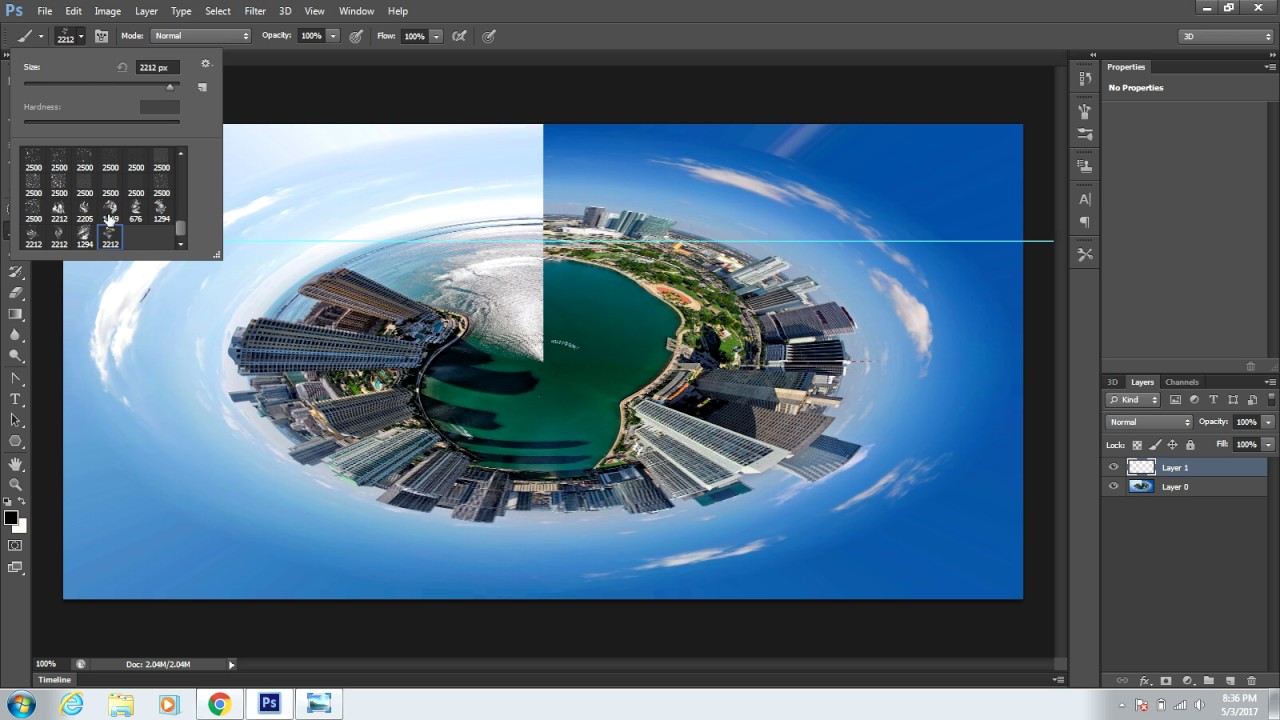This screenshot has height=720, width=1280.
Task: Create new fill or adjustment layer
Action: [1187, 681]
